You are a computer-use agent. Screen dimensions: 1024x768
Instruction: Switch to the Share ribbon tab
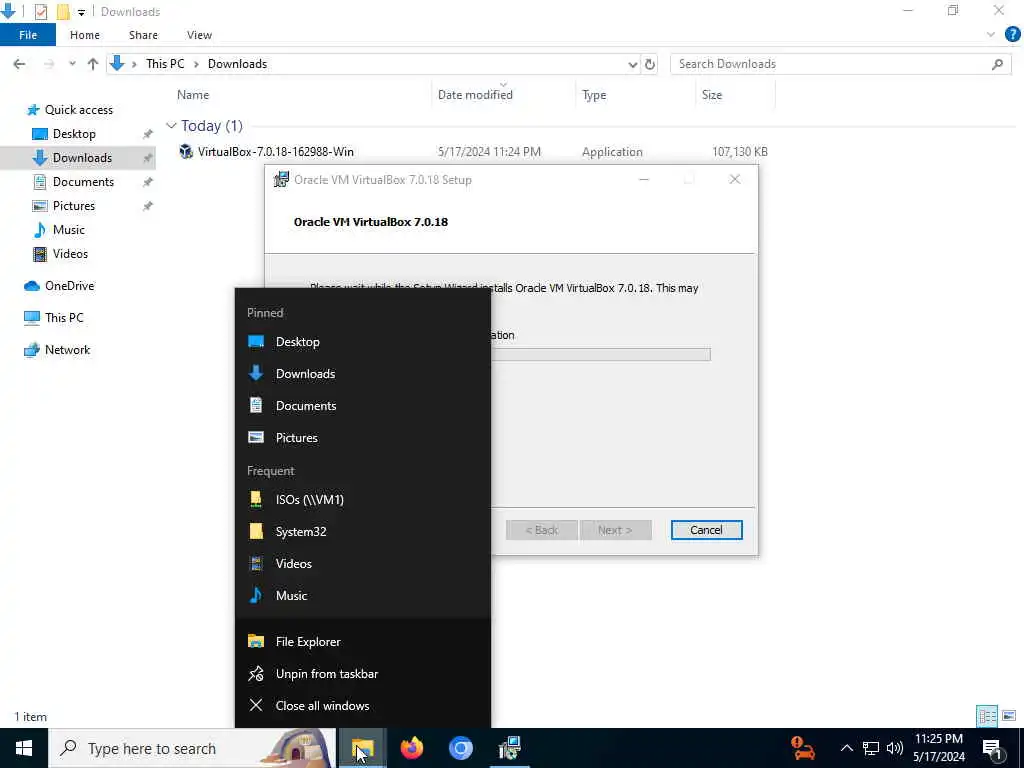(x=143, y=35)
